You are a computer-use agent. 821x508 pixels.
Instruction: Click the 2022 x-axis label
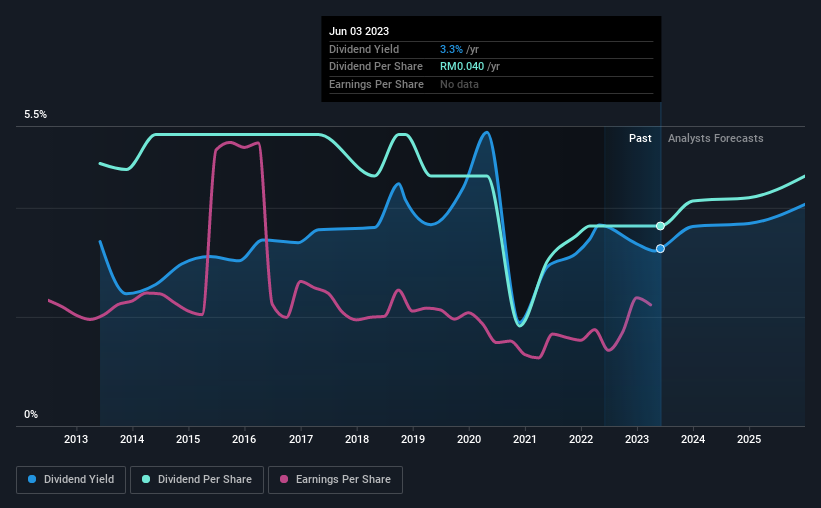pos(581,439)
